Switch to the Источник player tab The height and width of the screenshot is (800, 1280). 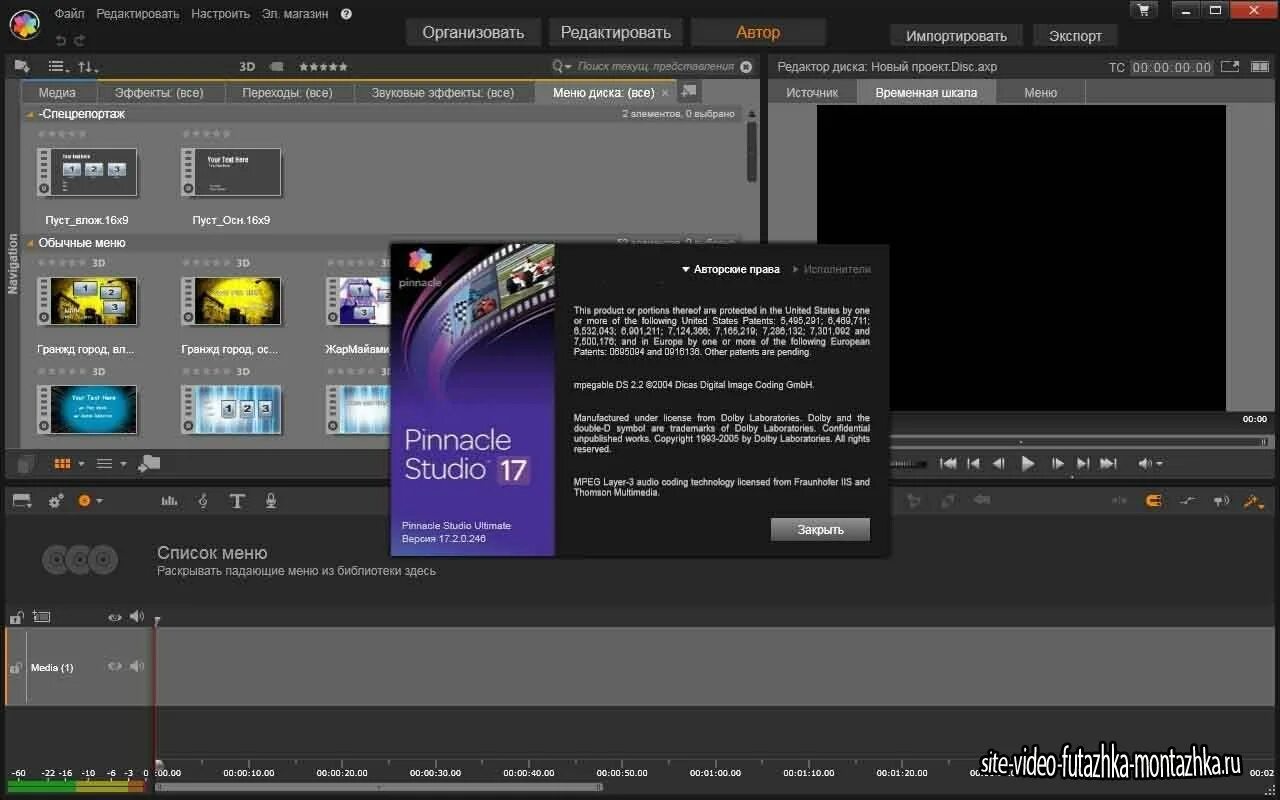pyautogui.click(x=812, y=92)
